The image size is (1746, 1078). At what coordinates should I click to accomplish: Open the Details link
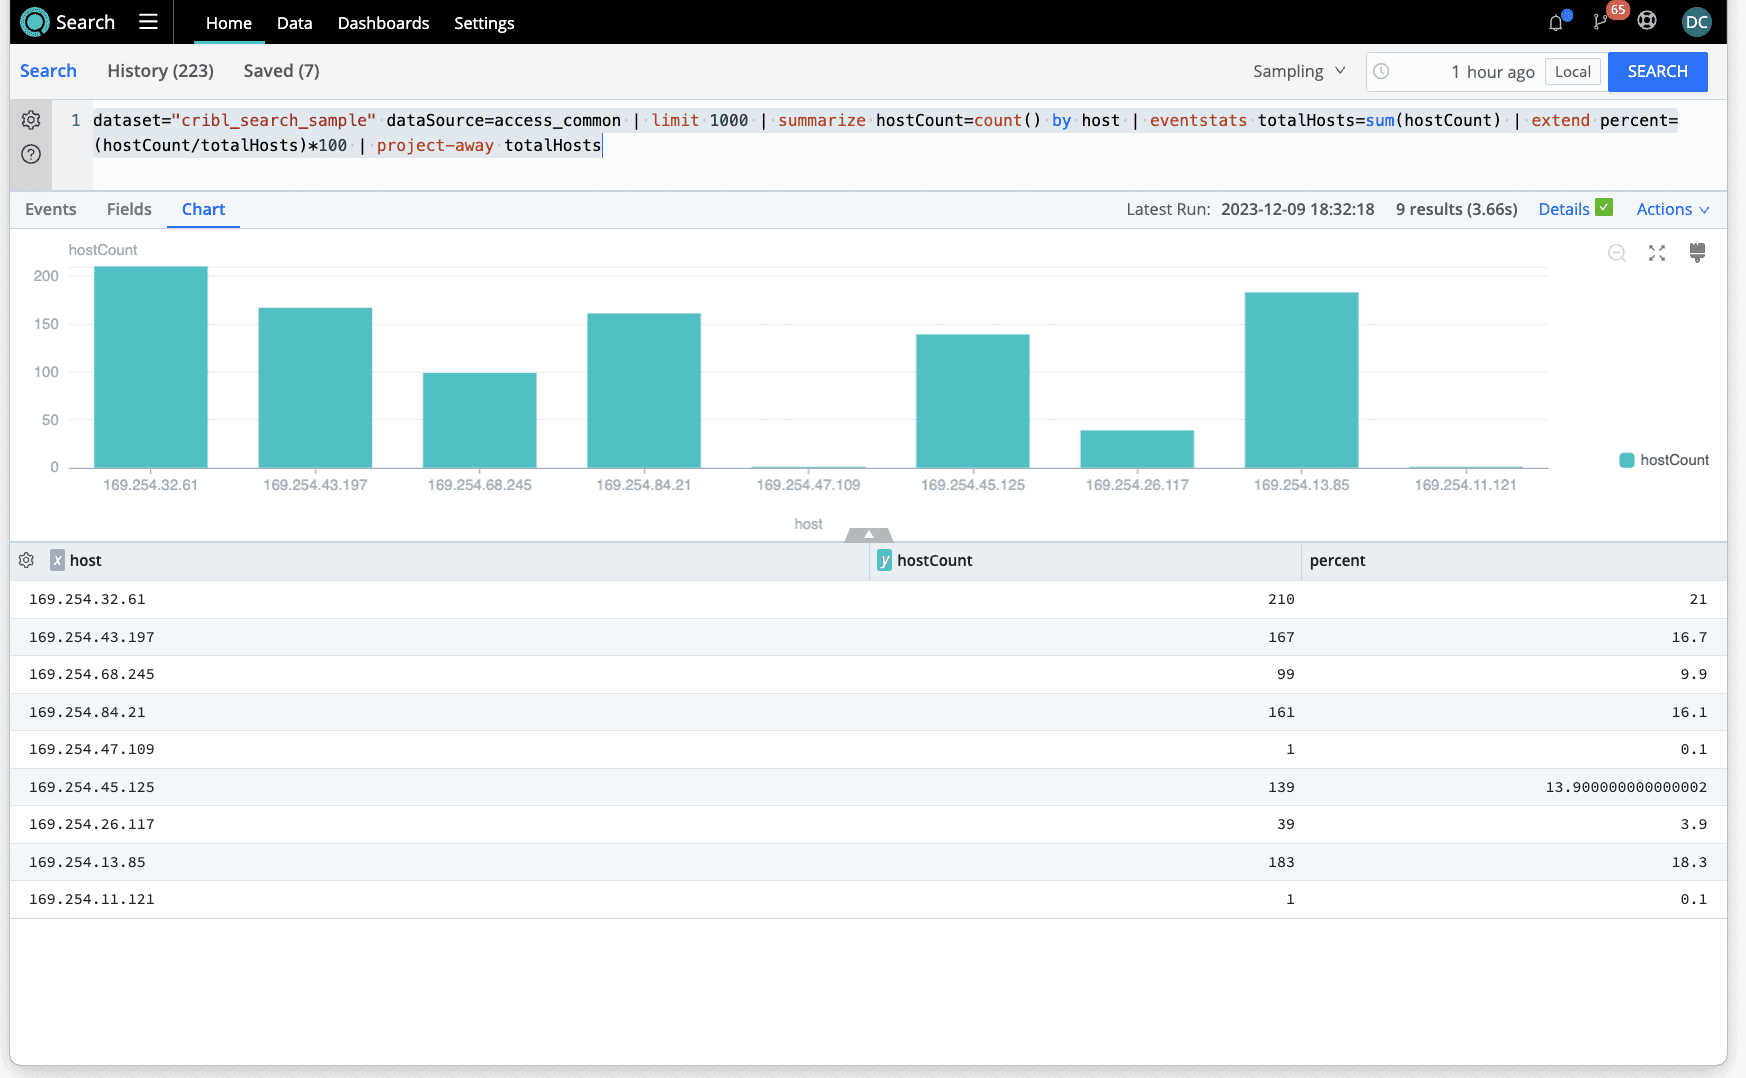click(1563, 209)
